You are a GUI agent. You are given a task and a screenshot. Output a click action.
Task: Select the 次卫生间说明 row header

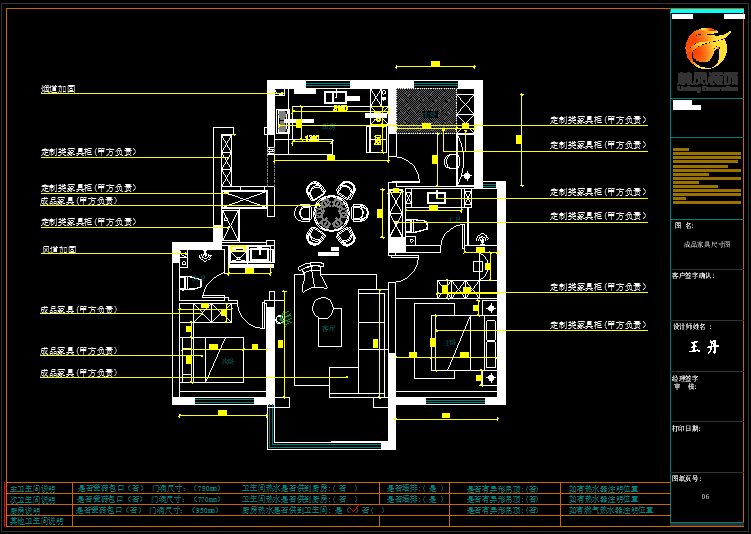pyautogui.click(x=36, y=498)
